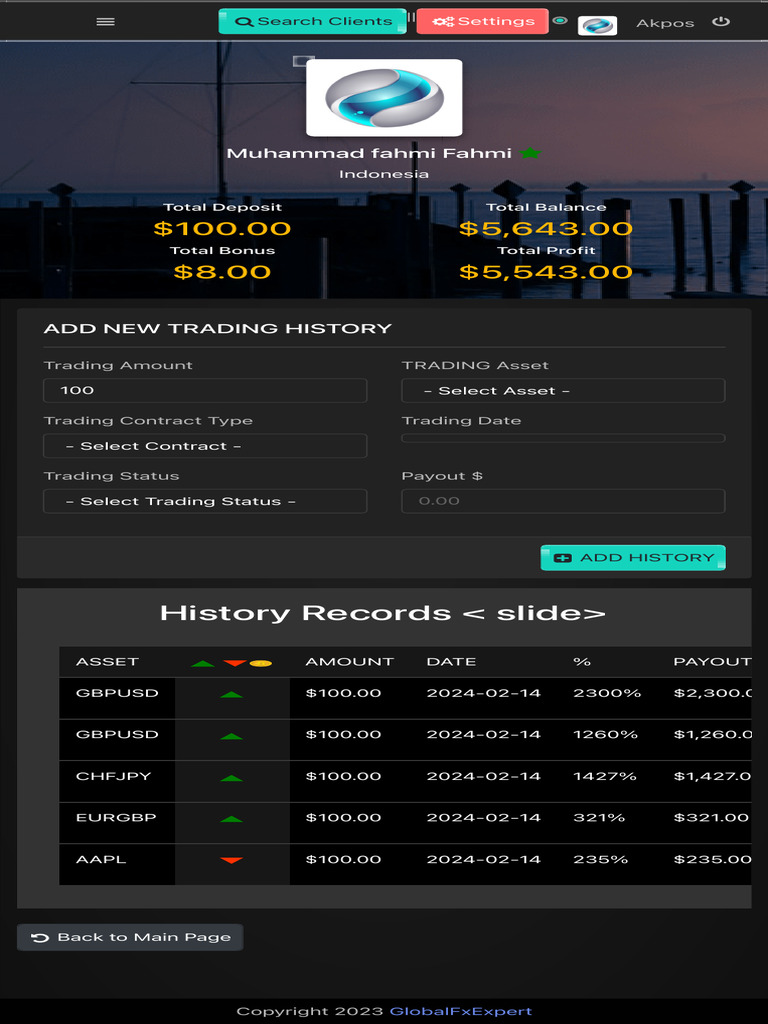Open the Select Trading Status dropdown

(x=205, y=502)
